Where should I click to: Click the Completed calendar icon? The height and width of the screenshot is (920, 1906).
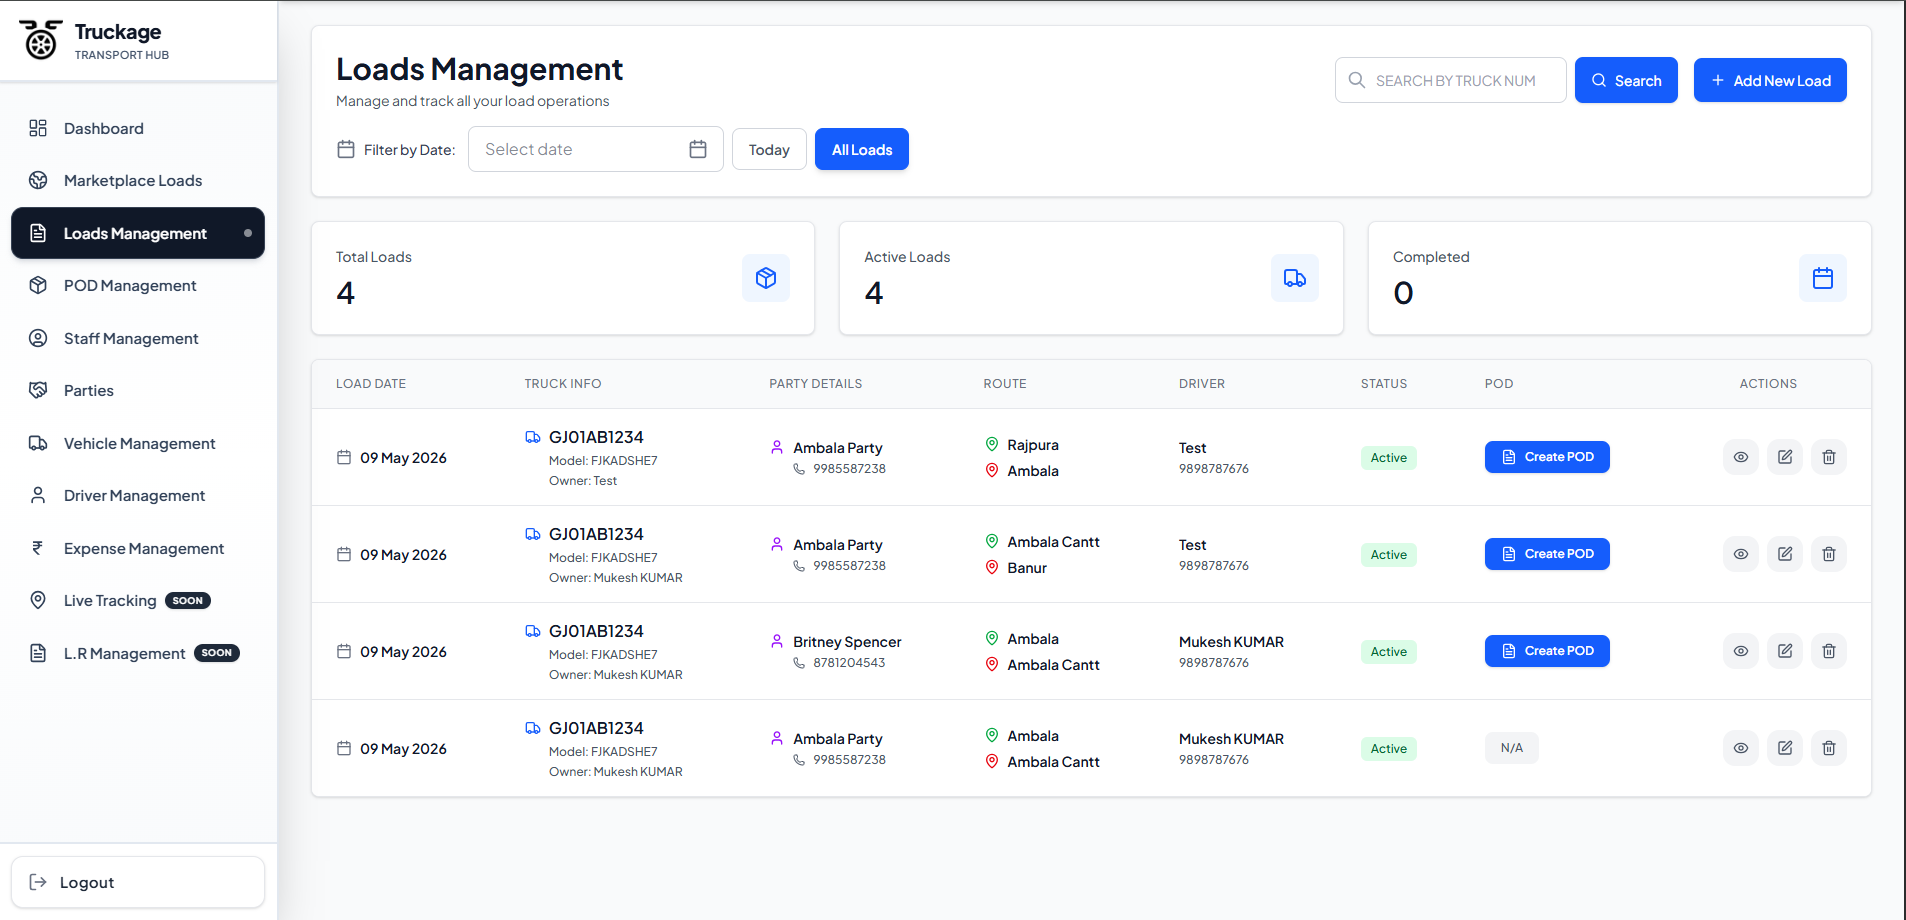point(1823,278)
